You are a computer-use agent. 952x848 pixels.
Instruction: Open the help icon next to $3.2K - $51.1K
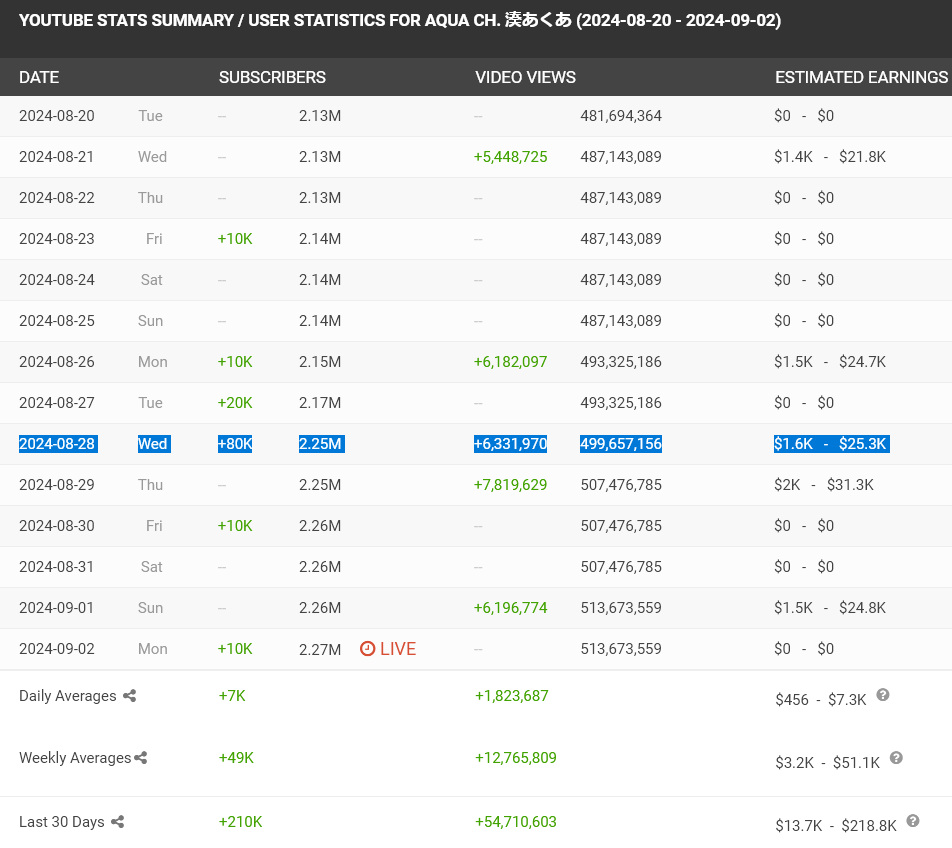coord(896,758)
